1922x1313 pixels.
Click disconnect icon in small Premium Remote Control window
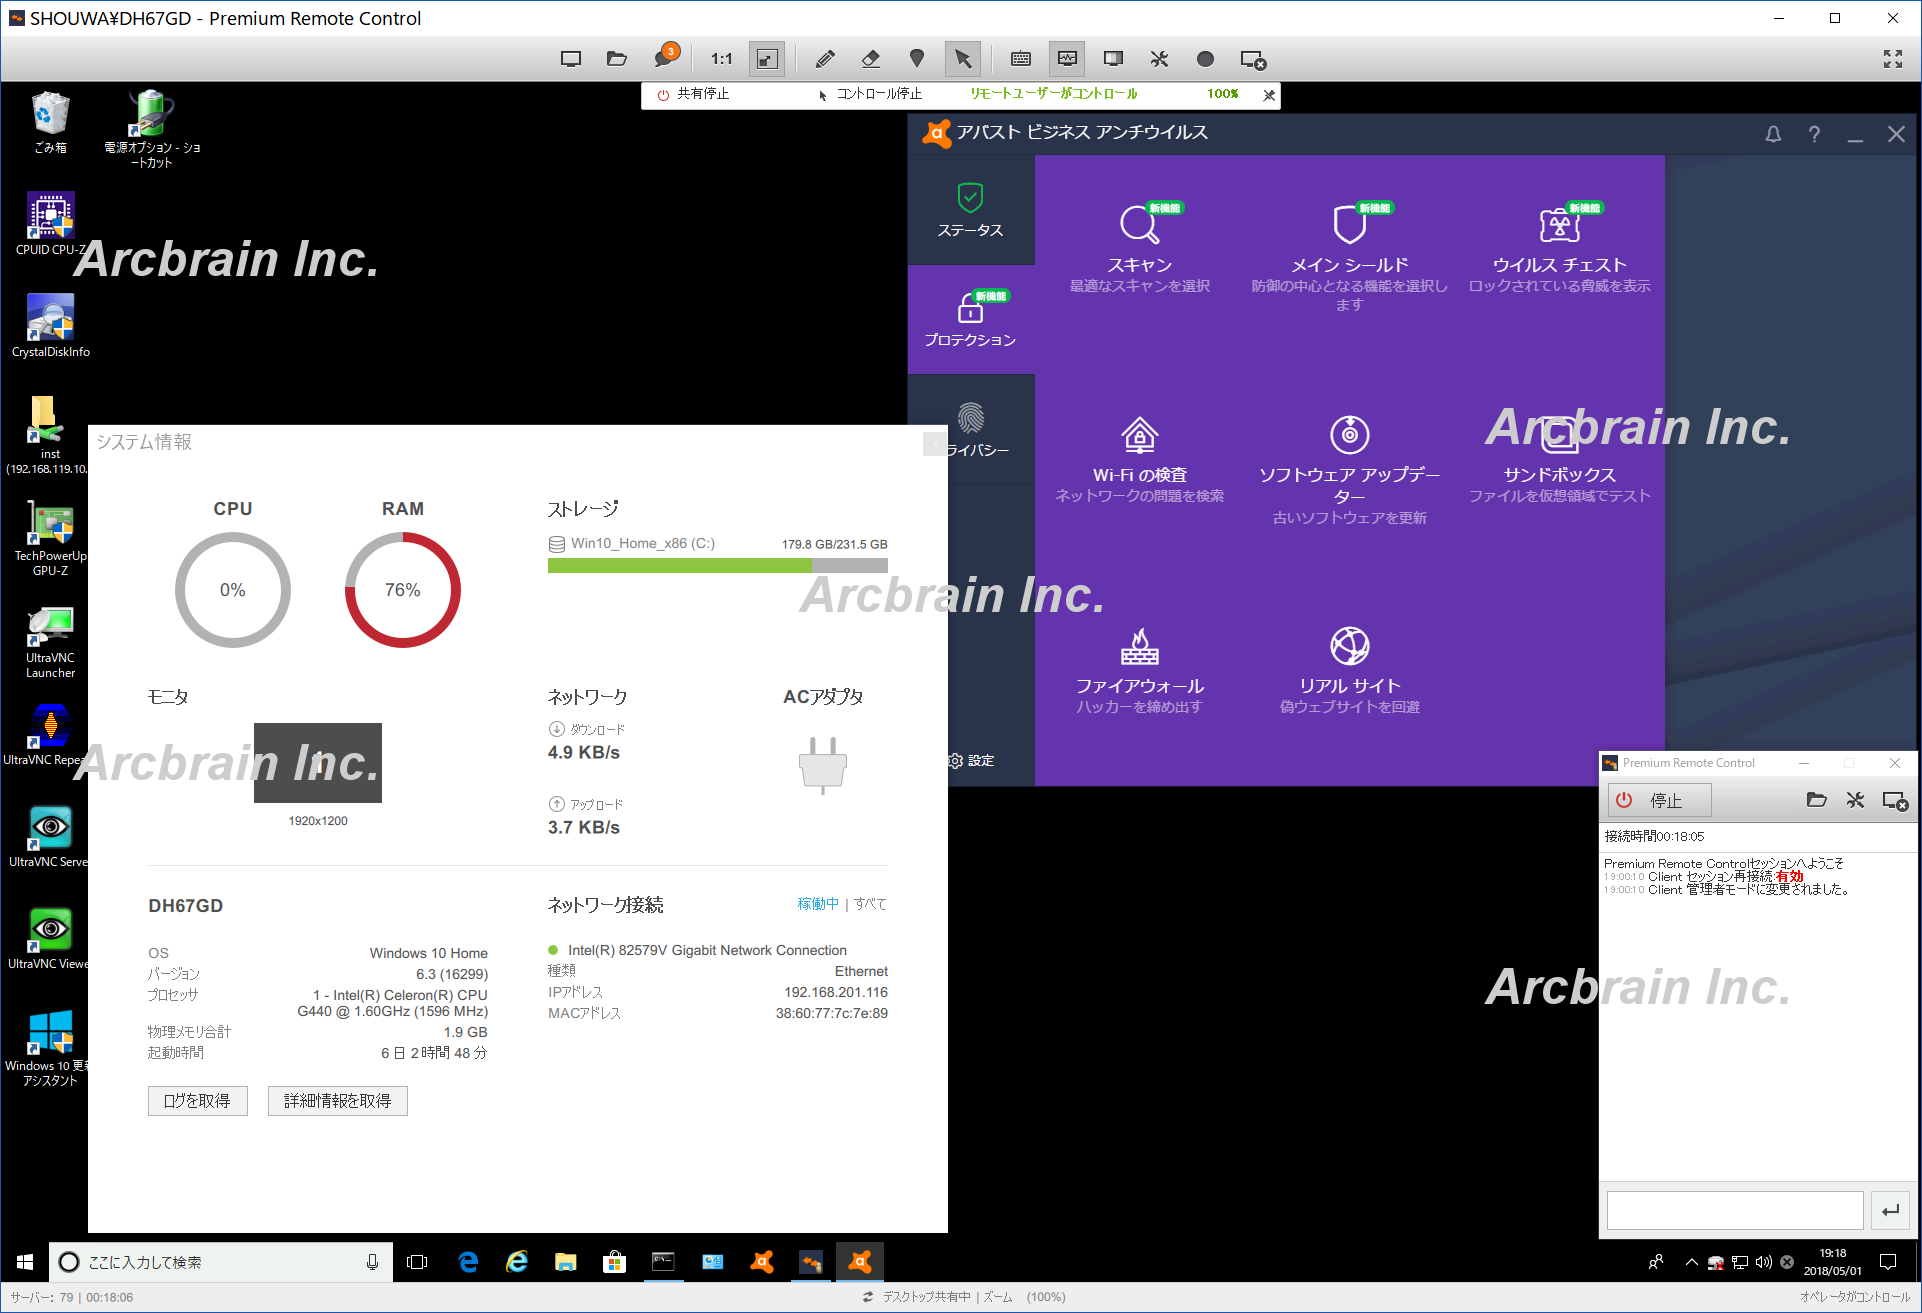1895,801
